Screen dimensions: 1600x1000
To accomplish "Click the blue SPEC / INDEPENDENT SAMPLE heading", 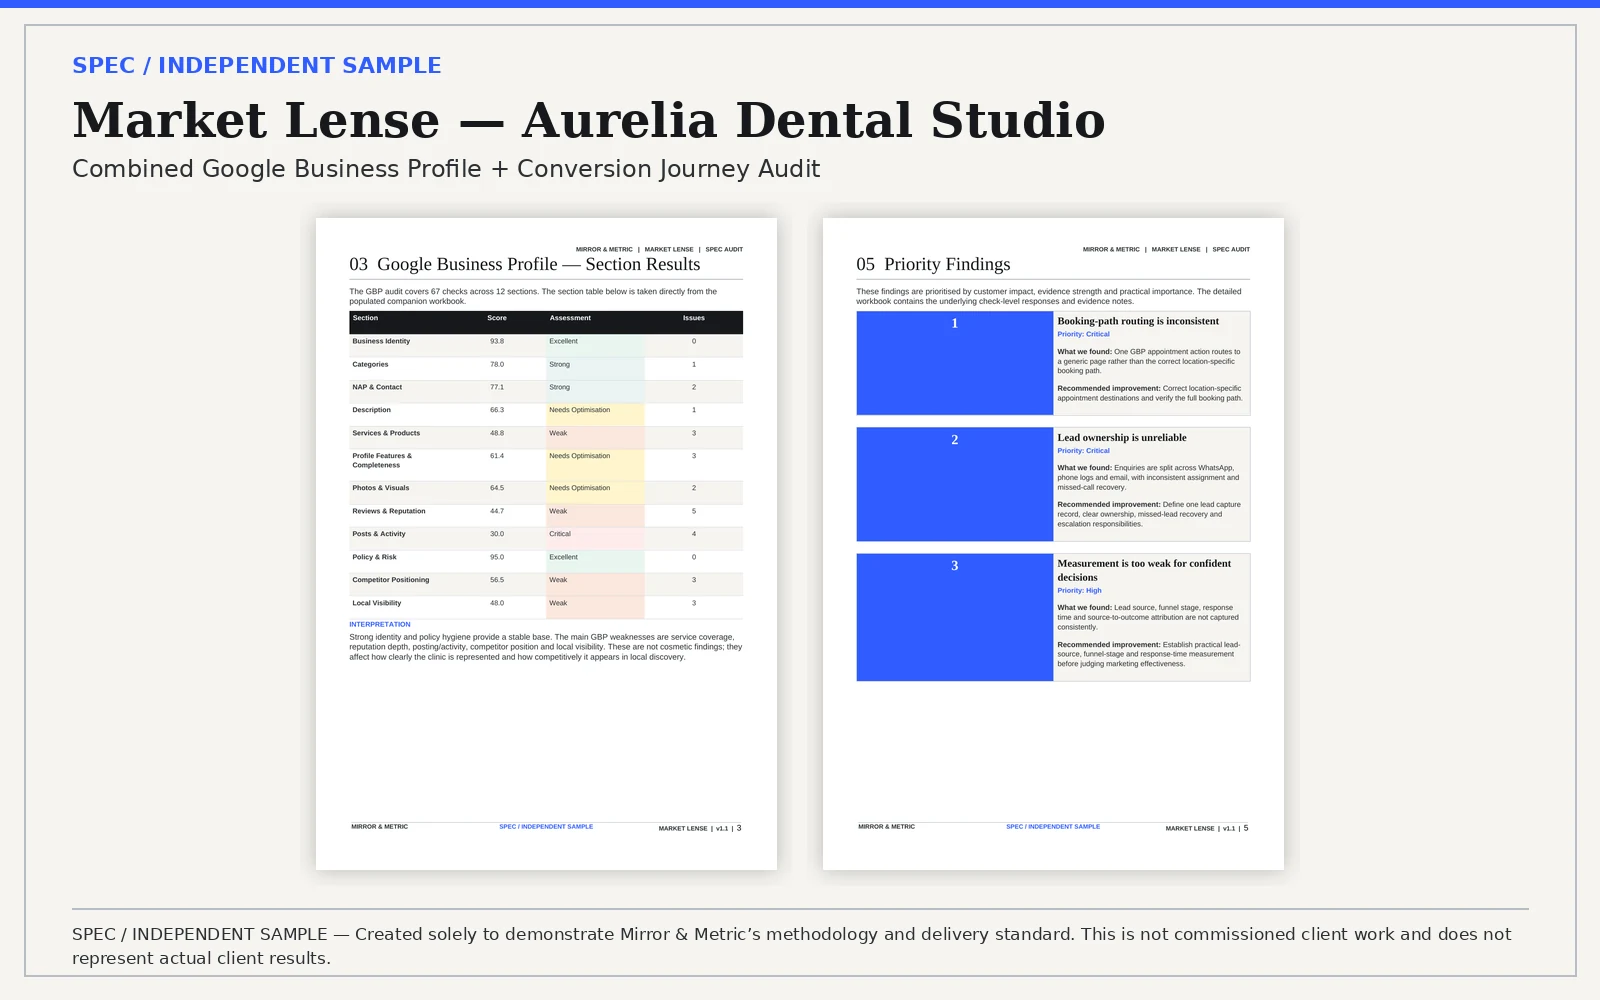I will click(257, 66).
